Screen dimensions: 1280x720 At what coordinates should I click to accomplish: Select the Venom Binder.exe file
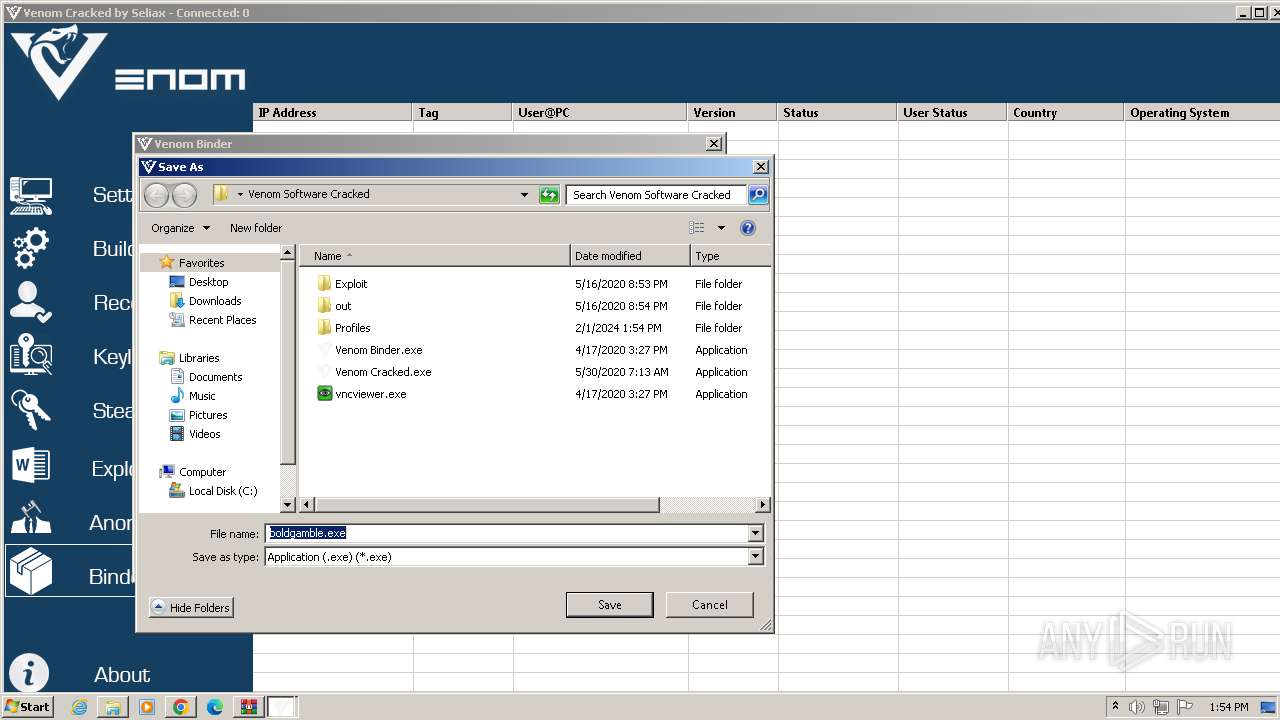[378, 350]
